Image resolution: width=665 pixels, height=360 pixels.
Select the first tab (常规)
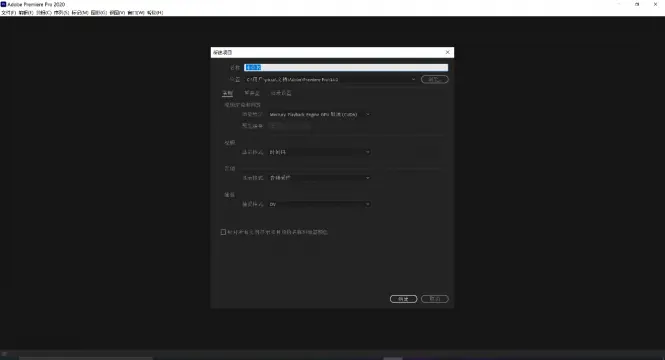click(227, 93)
